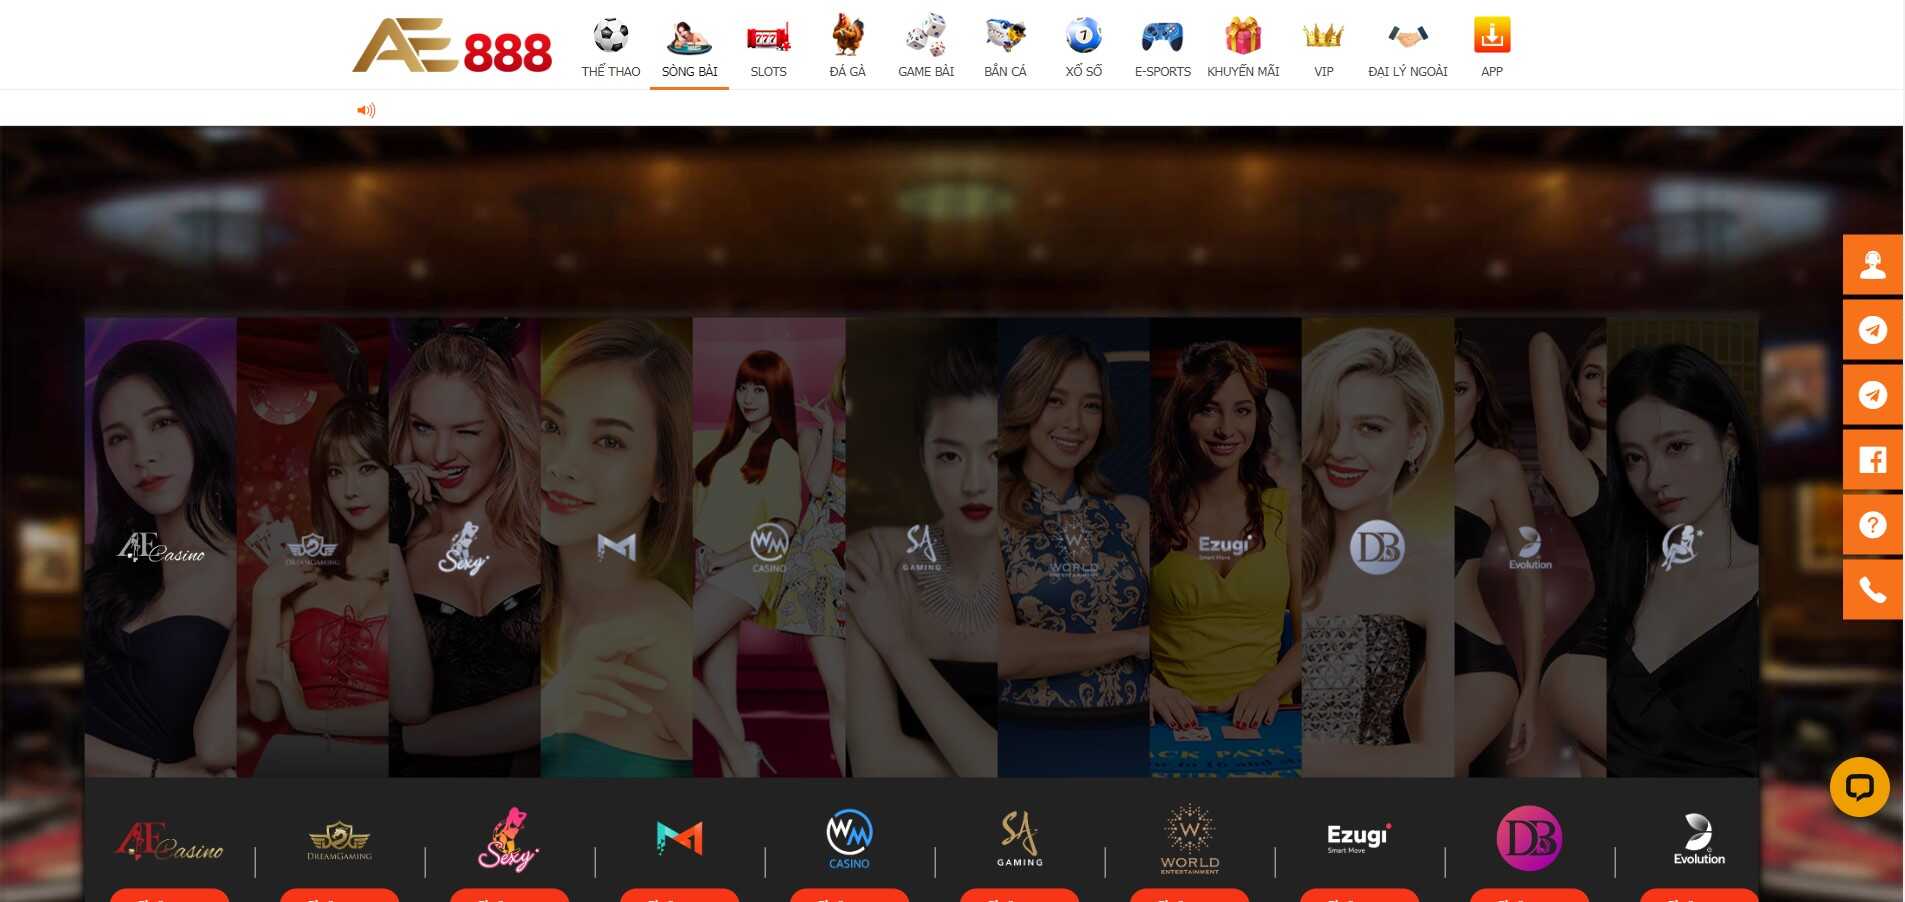Image resolution: width=1905 pixels, height=902 pixels.
Task: Open the Game Bài dice menu
Action: coord(926,47)
